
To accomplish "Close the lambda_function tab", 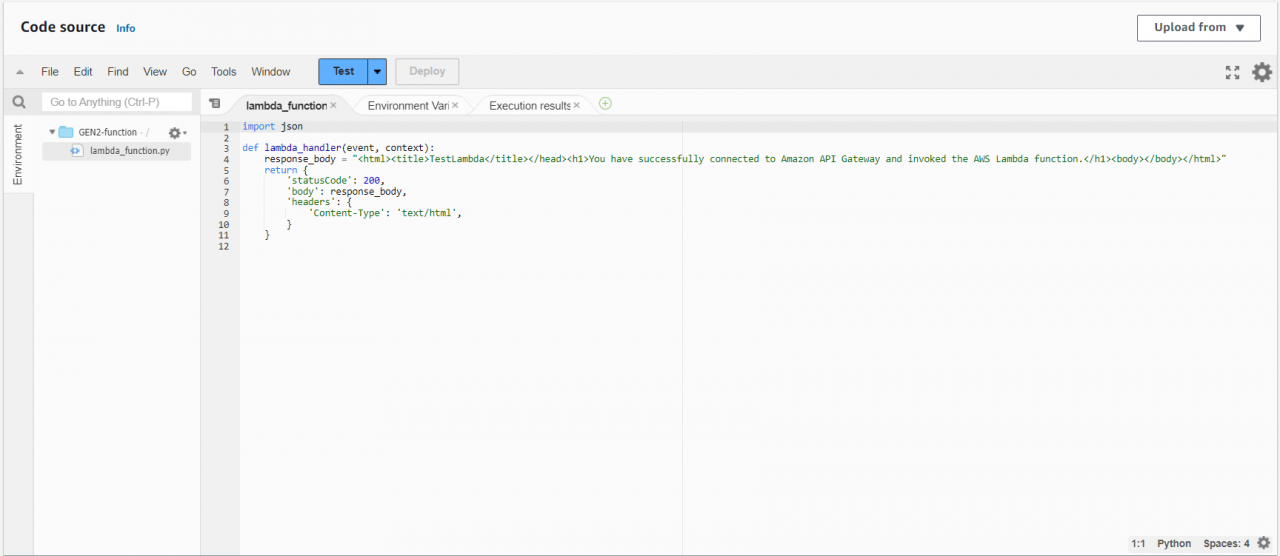I will coord(333,105).
